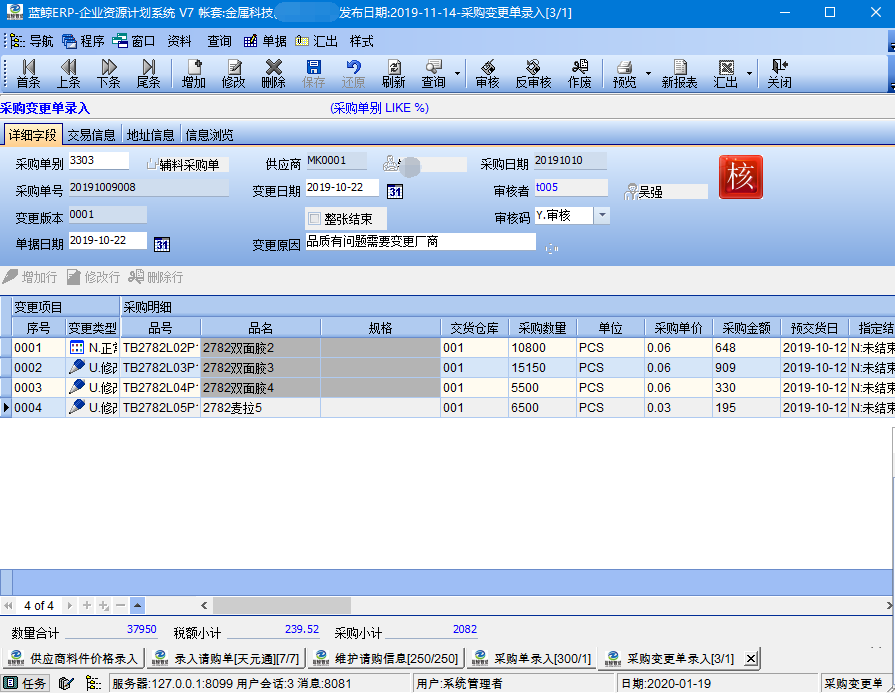Click the 关闭 close form icon
The image size is (895, 693).
point(779,74)
